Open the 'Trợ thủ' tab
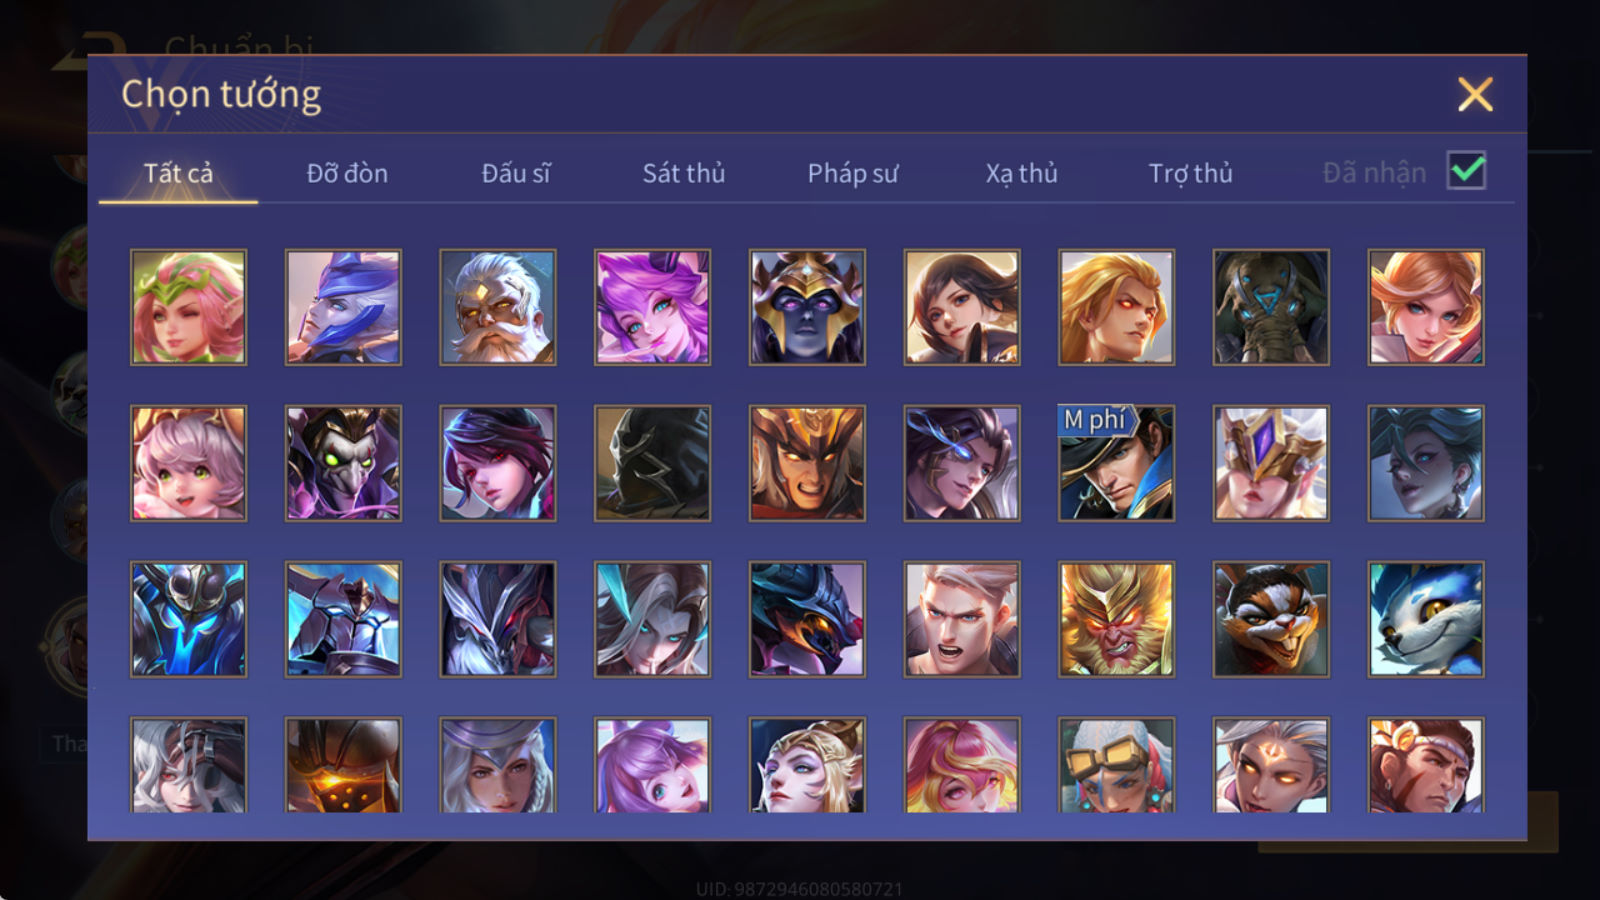This screenshot has width=1600, height=900. 1191,173
